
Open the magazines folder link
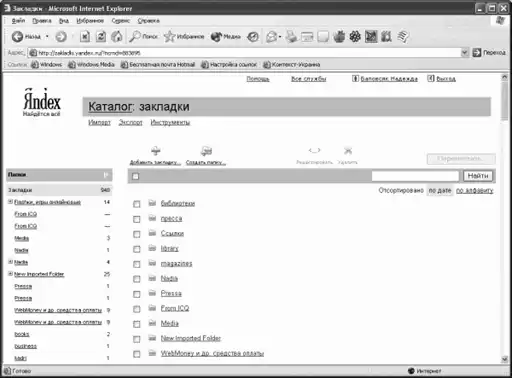176,263
